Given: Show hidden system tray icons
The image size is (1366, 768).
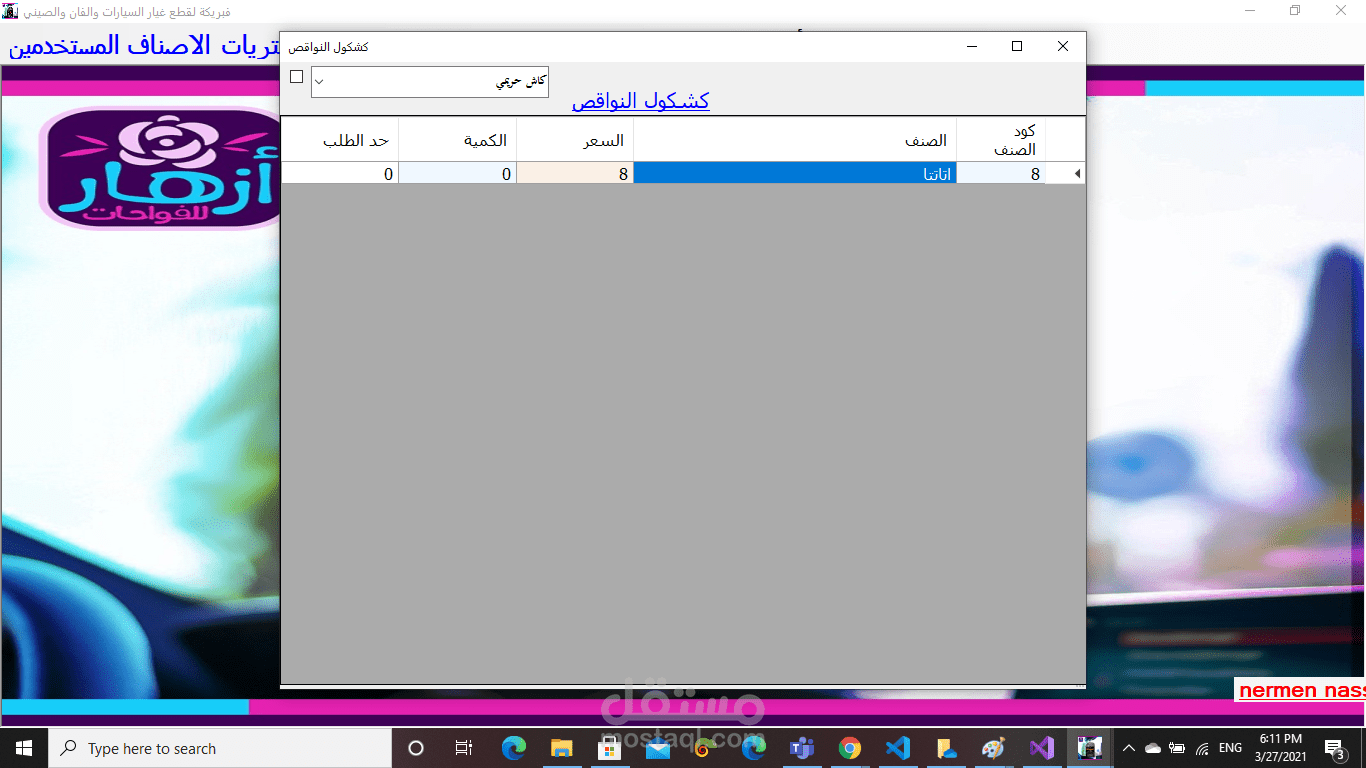Looking at the screenshot, I should [1129, 748].
